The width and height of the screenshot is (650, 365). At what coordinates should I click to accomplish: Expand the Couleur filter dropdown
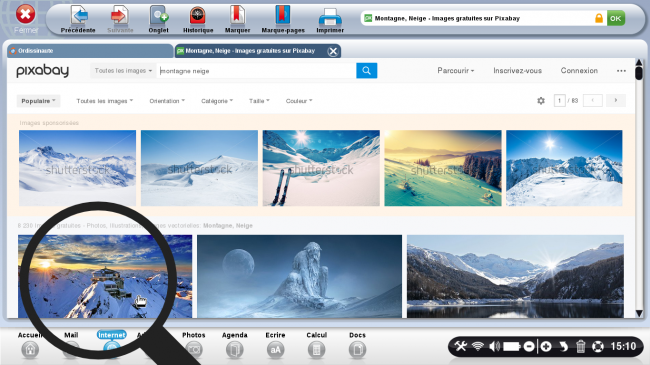pos(299,101)
